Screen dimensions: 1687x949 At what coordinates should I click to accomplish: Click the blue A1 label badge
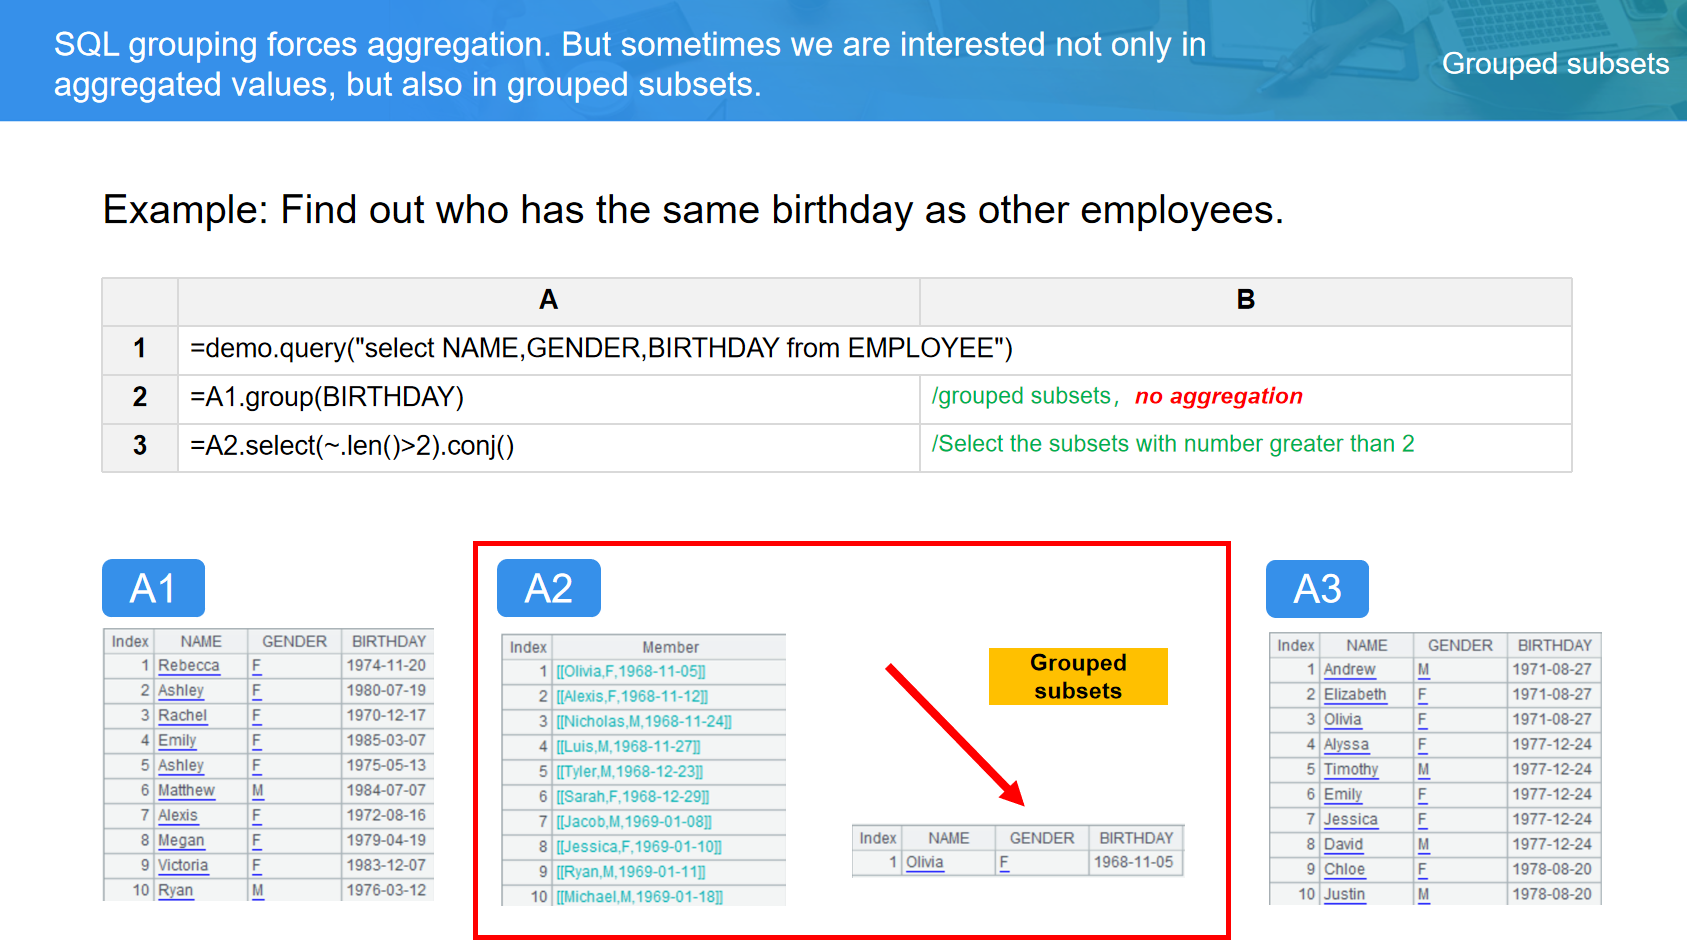(153, 588)
